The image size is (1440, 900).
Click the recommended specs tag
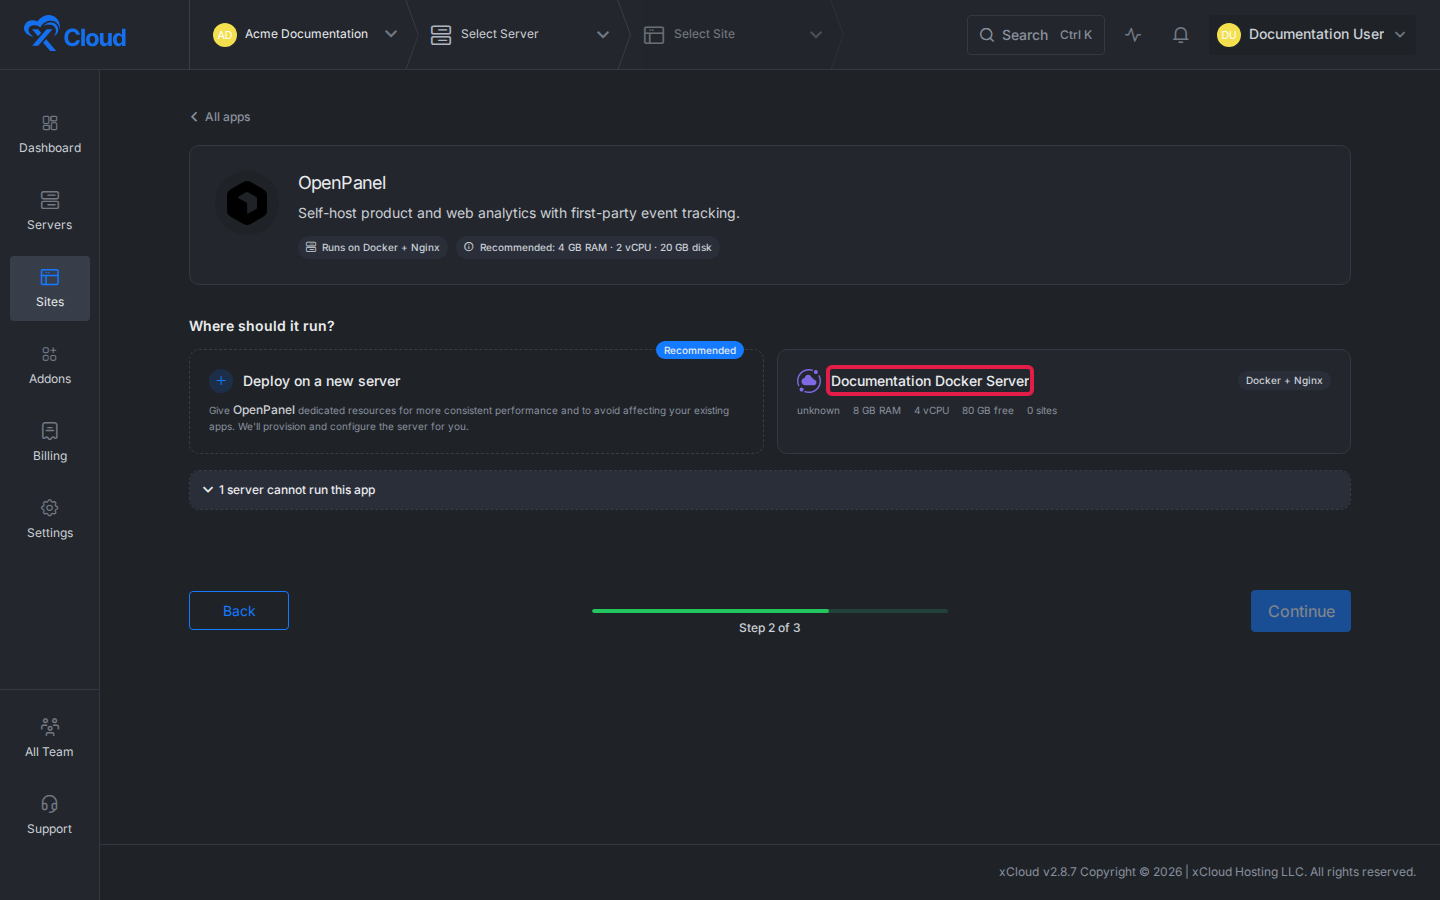(588, 247)
